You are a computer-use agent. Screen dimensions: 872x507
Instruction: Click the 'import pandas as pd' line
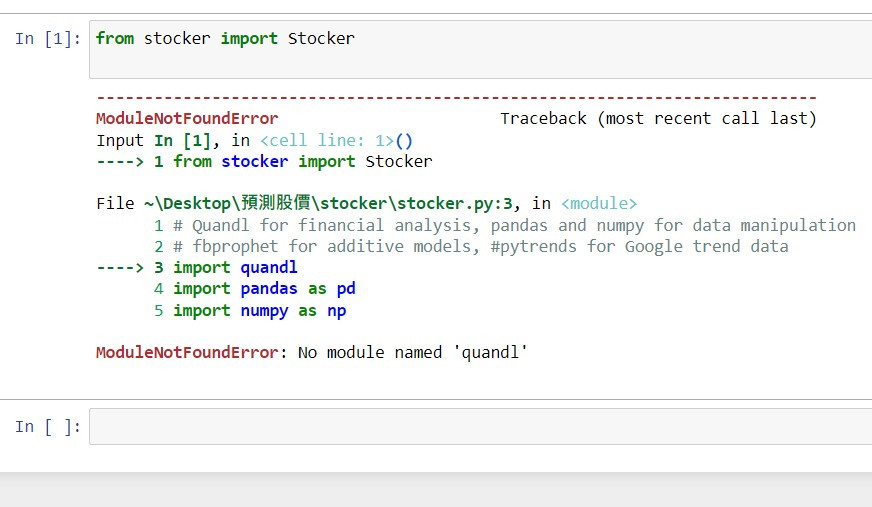pos(264,289)
